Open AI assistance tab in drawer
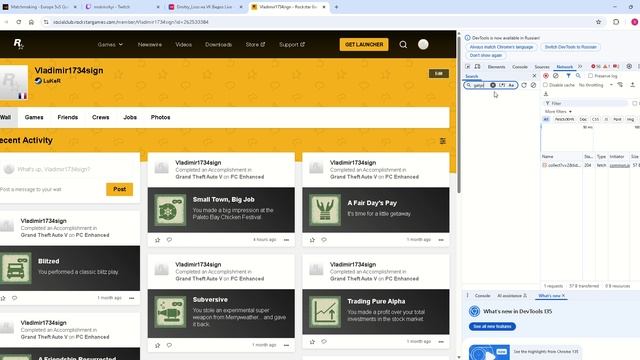 (x=512, y=296)
